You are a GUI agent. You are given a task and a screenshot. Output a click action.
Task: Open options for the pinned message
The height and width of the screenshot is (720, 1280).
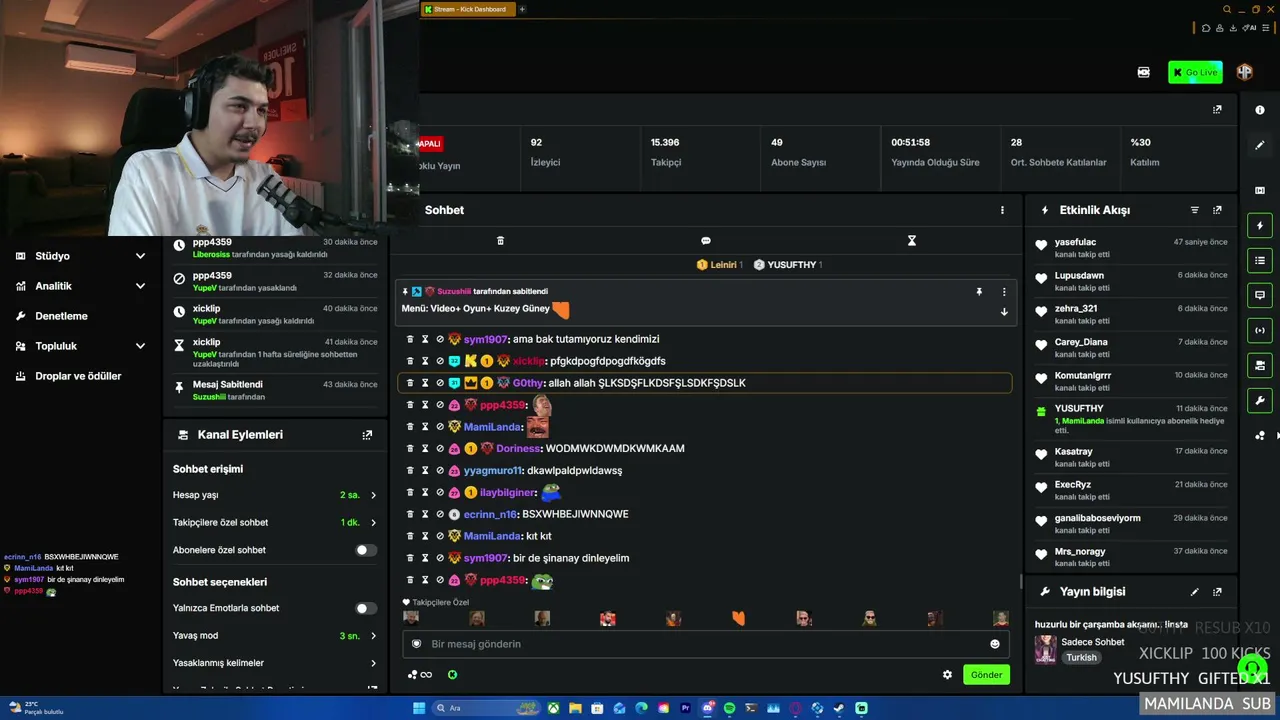click(1004, 292)
